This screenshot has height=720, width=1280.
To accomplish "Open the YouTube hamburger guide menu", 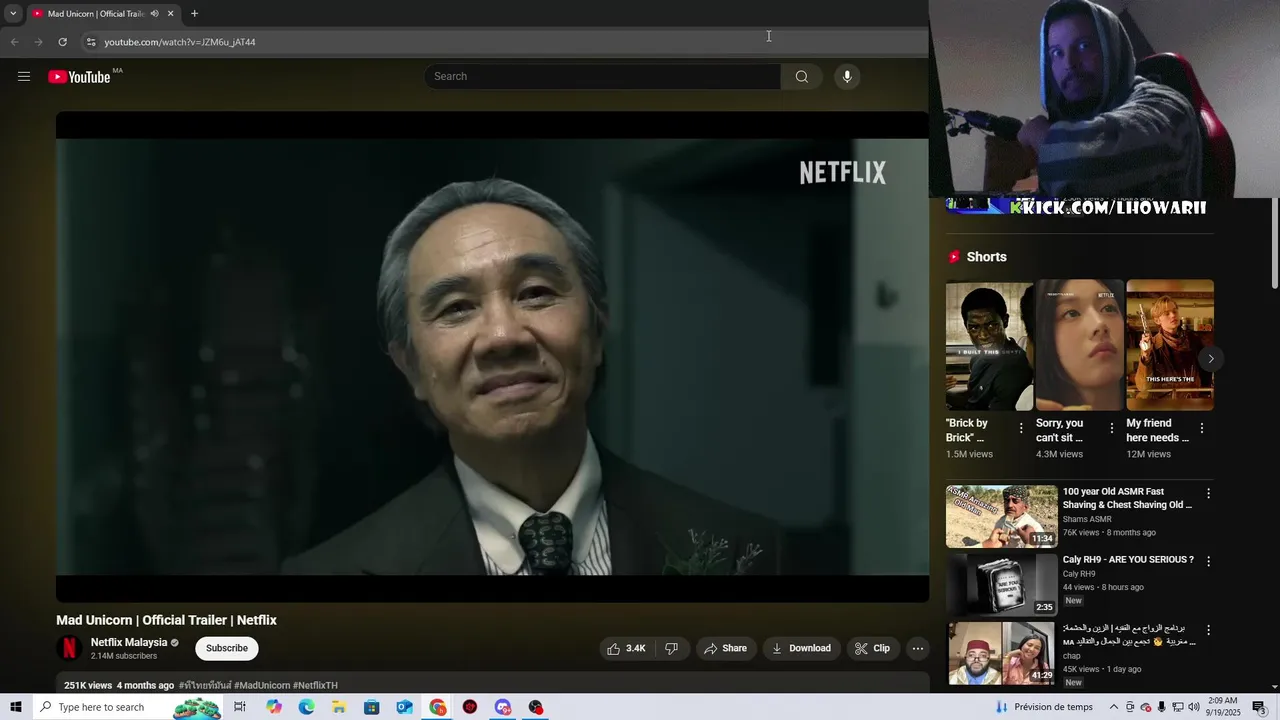I will [24, 77].
